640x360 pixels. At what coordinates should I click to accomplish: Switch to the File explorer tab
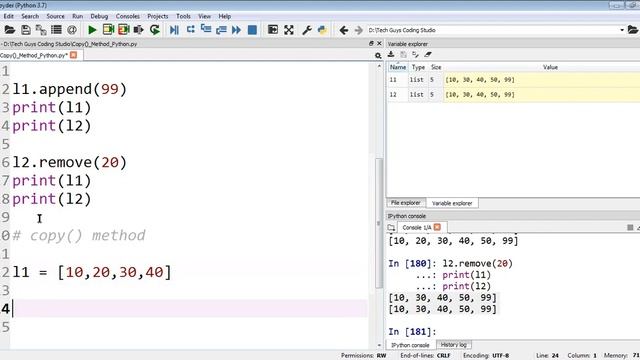(x=405, y=203)
